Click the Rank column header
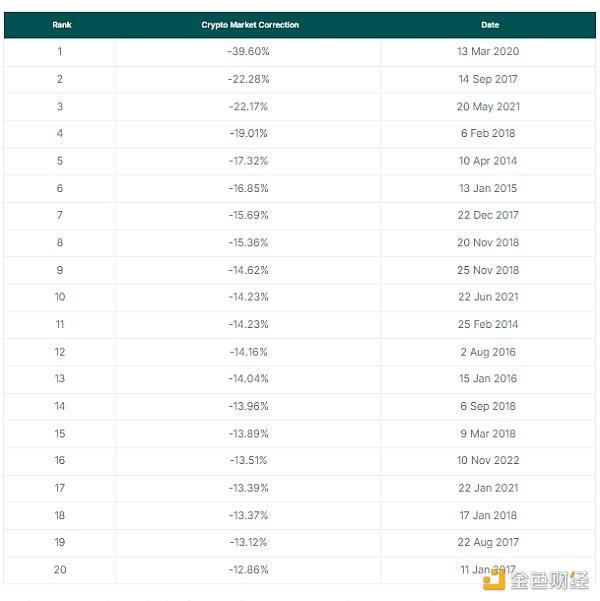Viewport: 600px width, 601px height. tap(61, 25)
